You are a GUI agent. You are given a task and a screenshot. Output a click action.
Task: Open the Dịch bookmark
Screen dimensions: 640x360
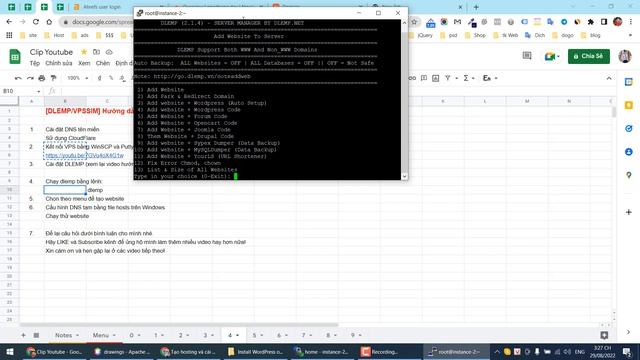coord(535,36)
